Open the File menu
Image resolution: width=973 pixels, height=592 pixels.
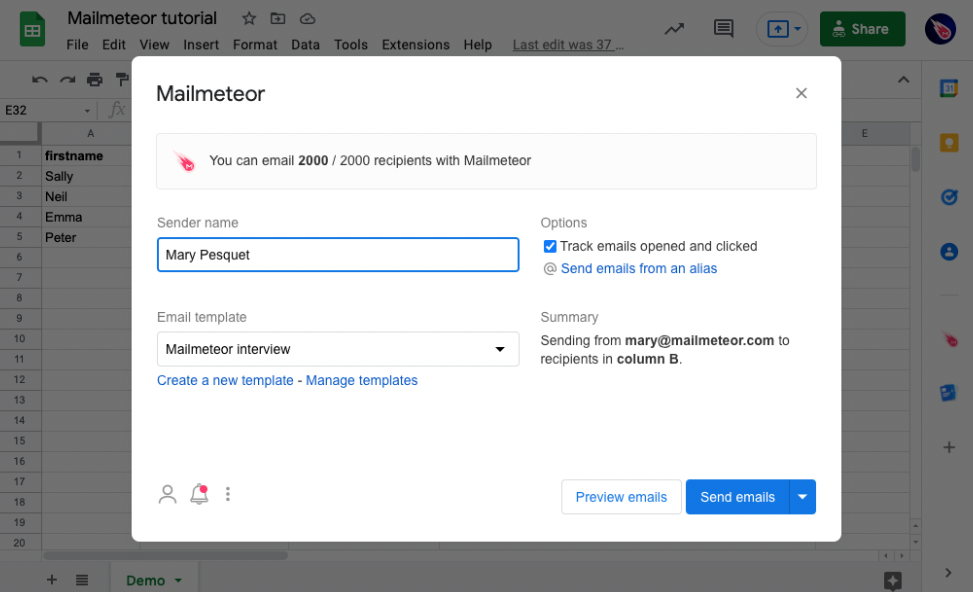77,45
